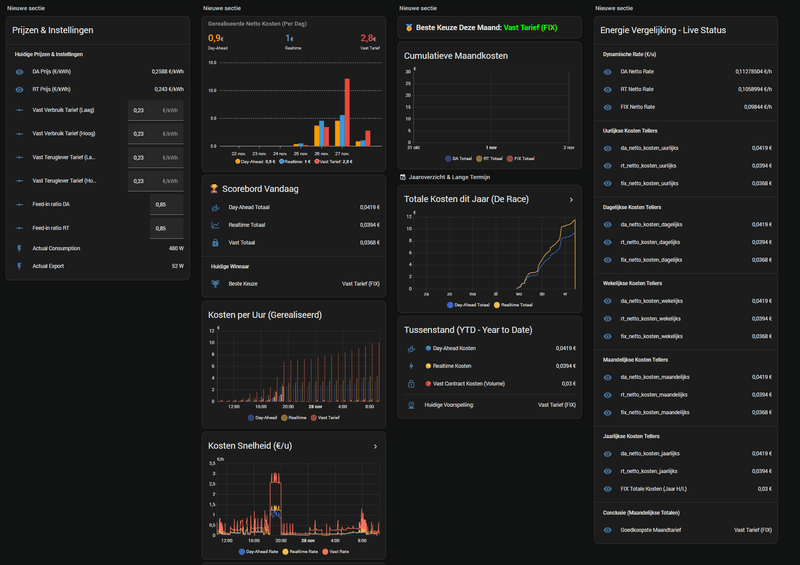The height and width of the screenshot is (565, 800).
Task: Click the trophy icon beside Scorebord Vandaag
Action: click(x=214, y=189)
